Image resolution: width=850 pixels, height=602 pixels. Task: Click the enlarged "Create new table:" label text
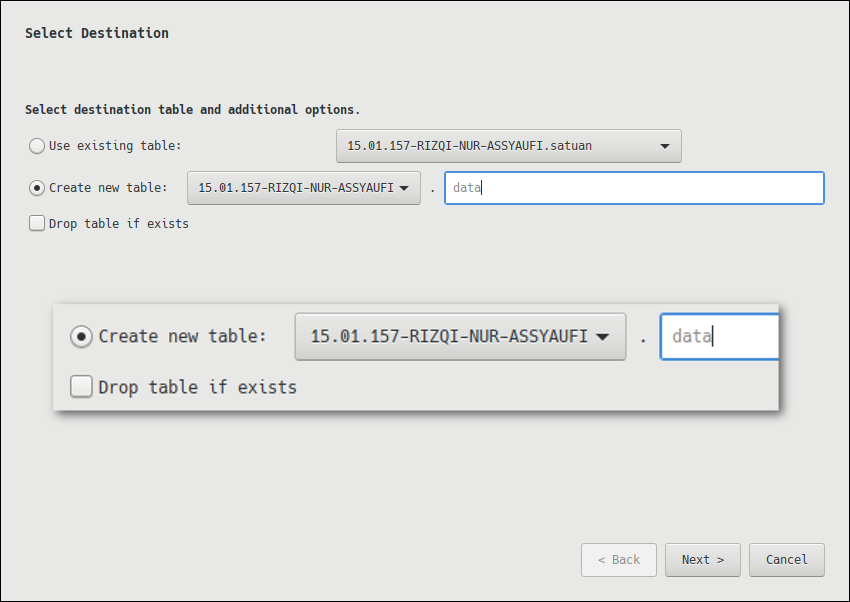[x=182, y=337]
